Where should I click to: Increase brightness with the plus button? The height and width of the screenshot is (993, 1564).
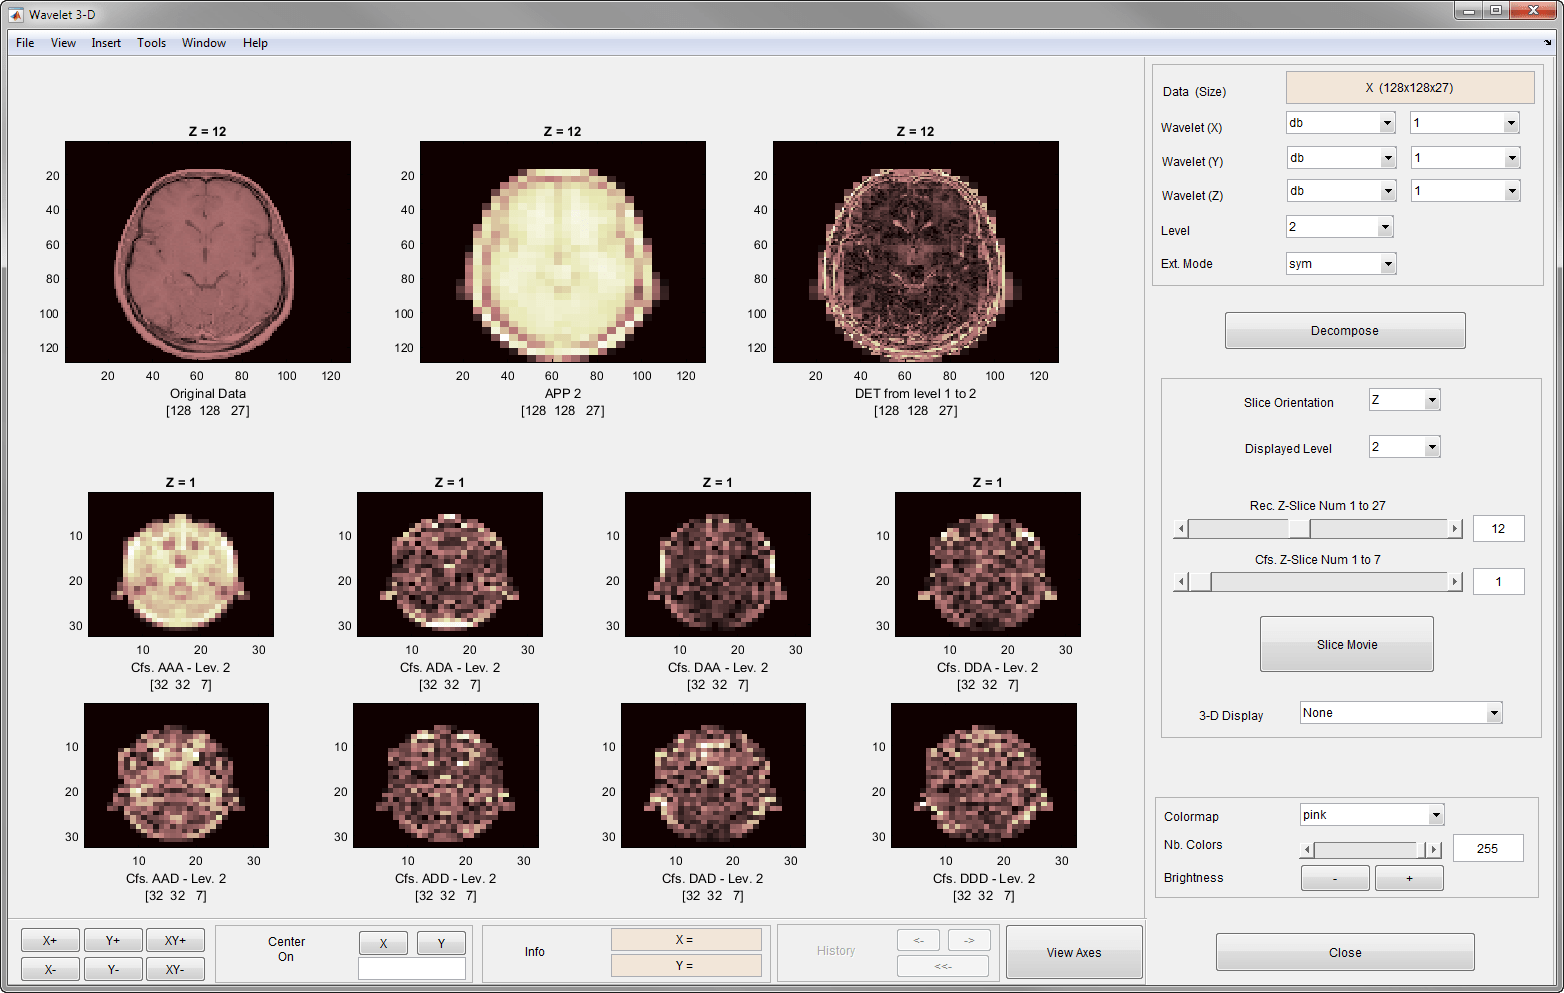click(x=1409, y=878)
